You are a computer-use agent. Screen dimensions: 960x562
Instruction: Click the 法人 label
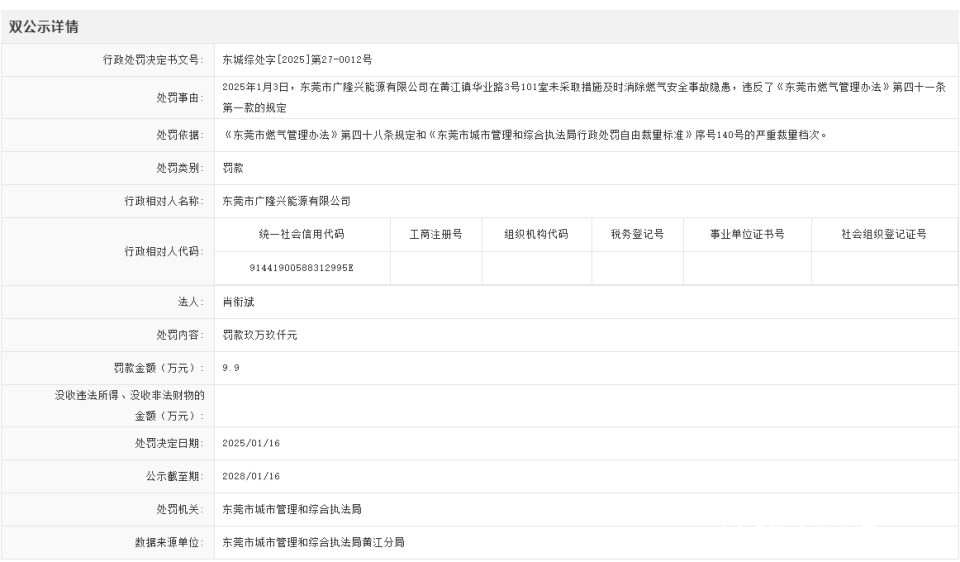[x=191, y=302]
